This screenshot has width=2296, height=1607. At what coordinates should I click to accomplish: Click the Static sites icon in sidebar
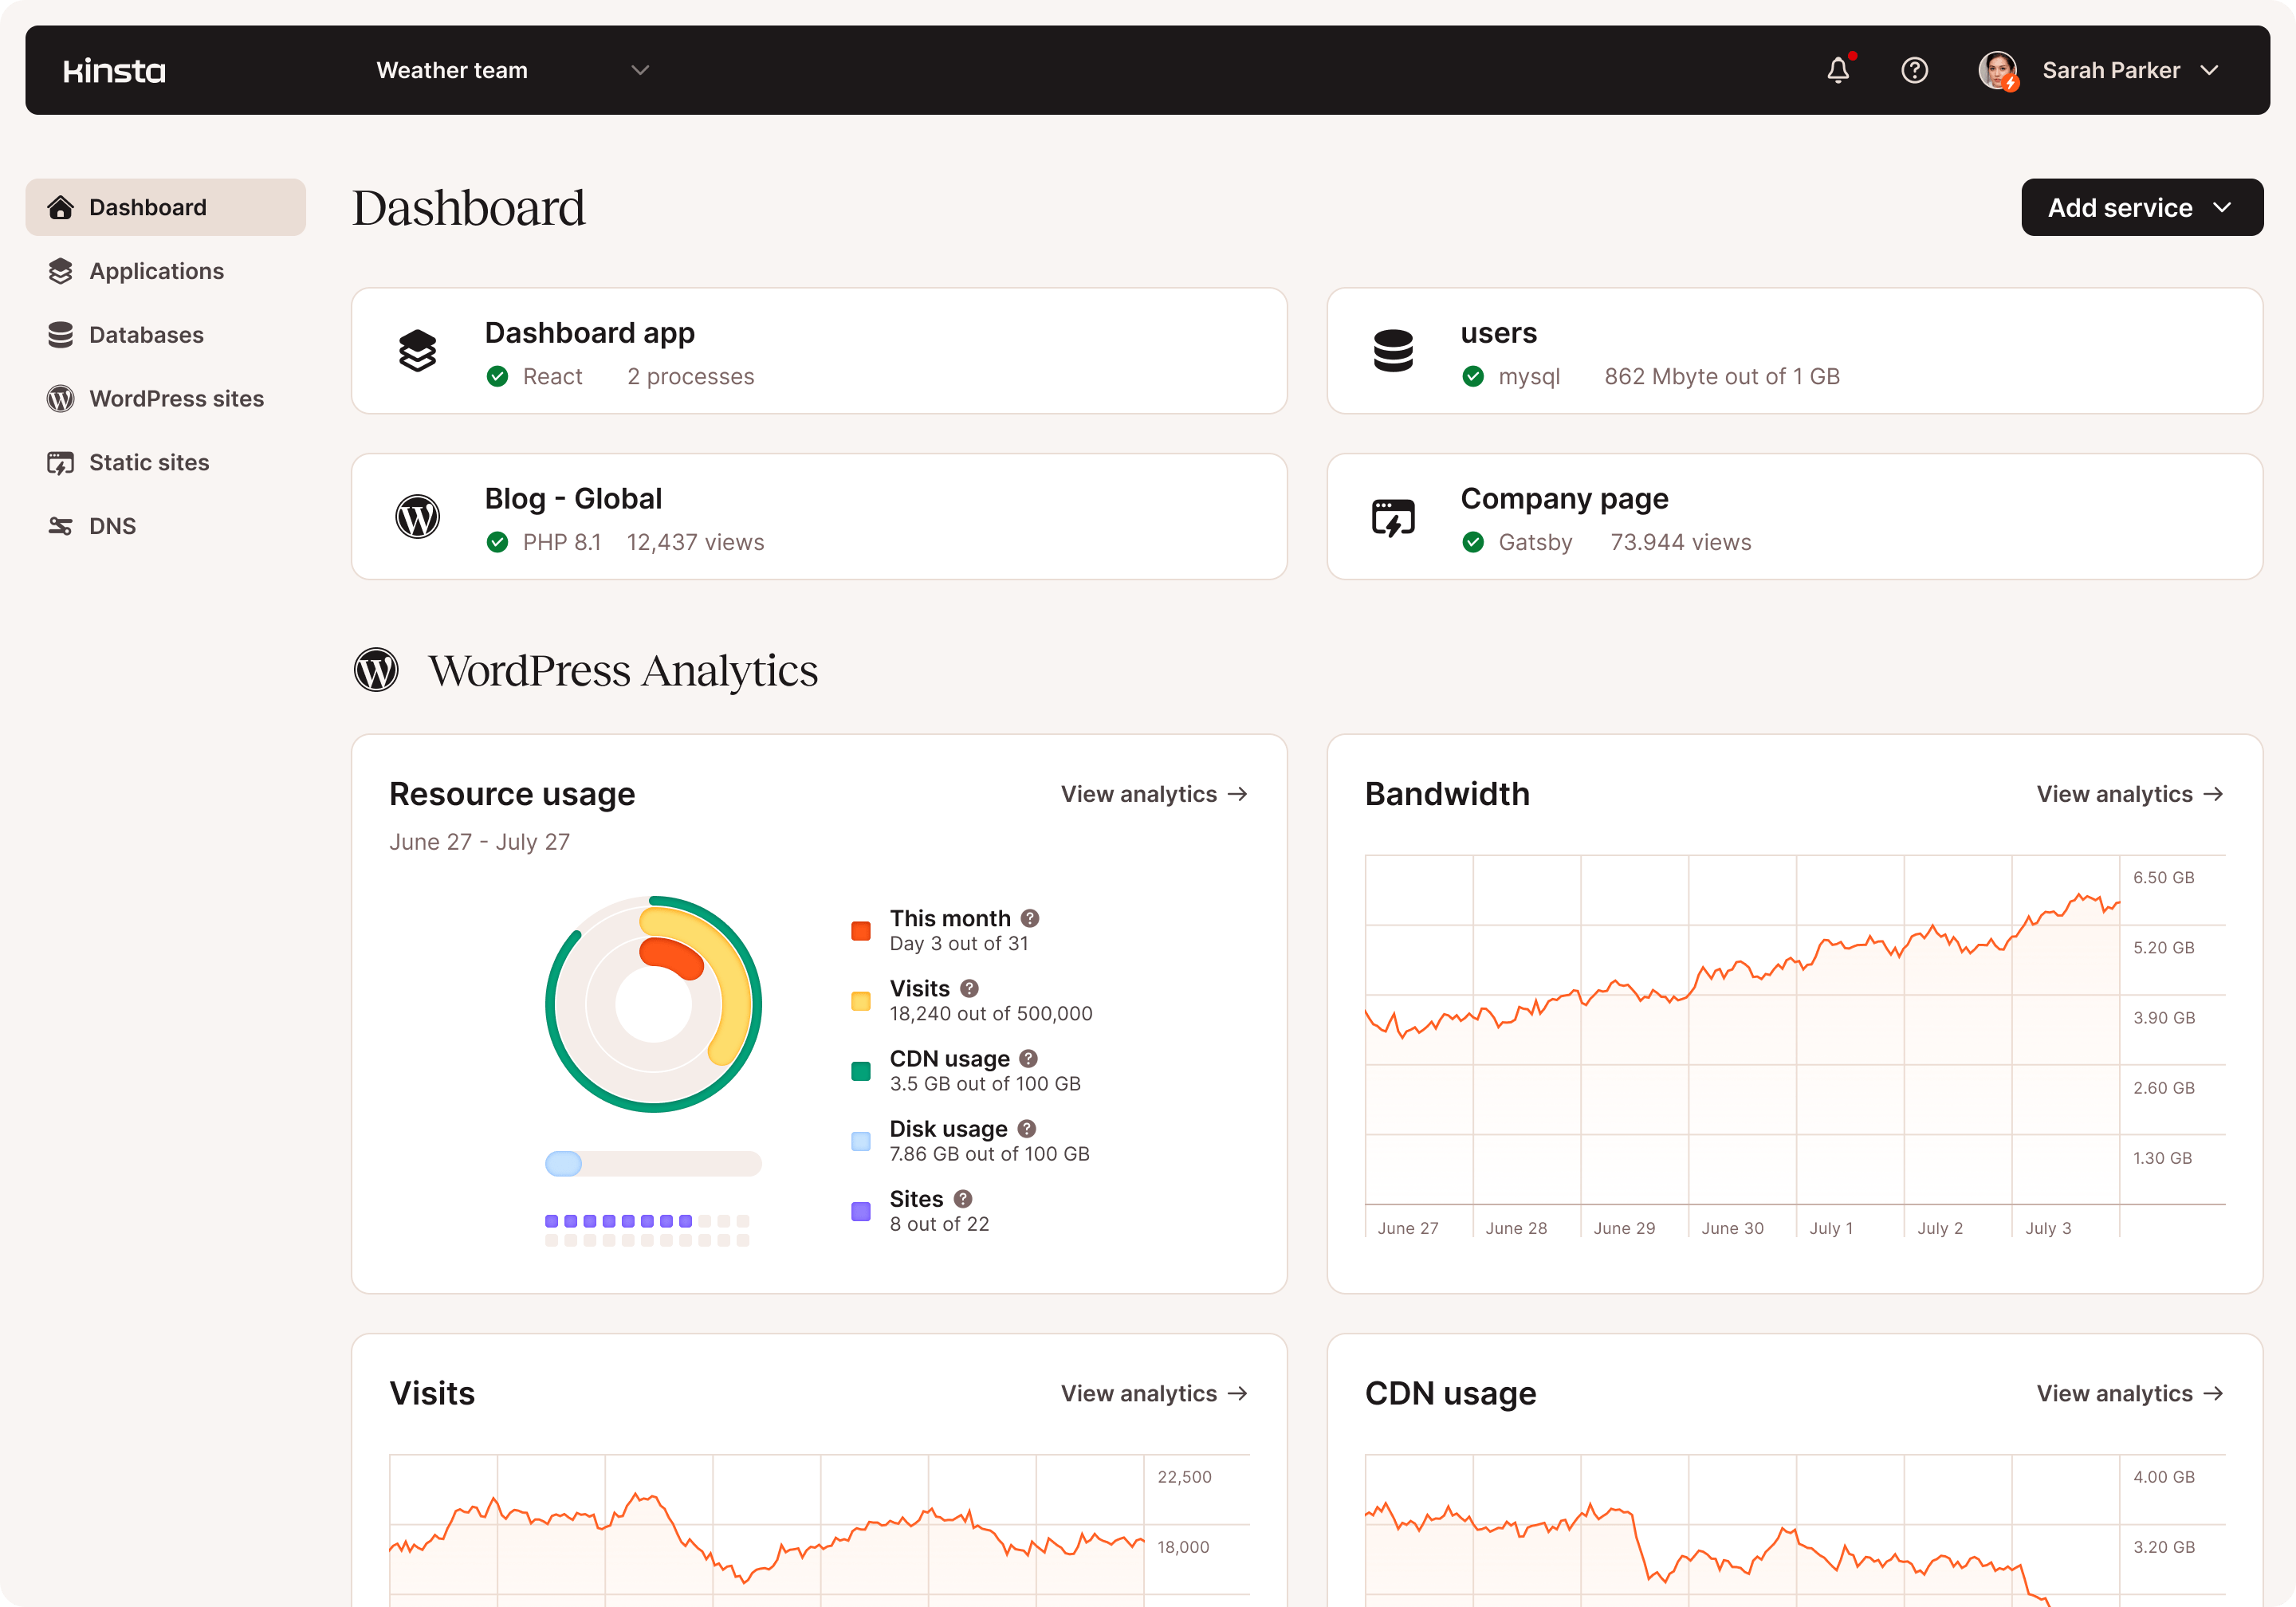(61, 462)
